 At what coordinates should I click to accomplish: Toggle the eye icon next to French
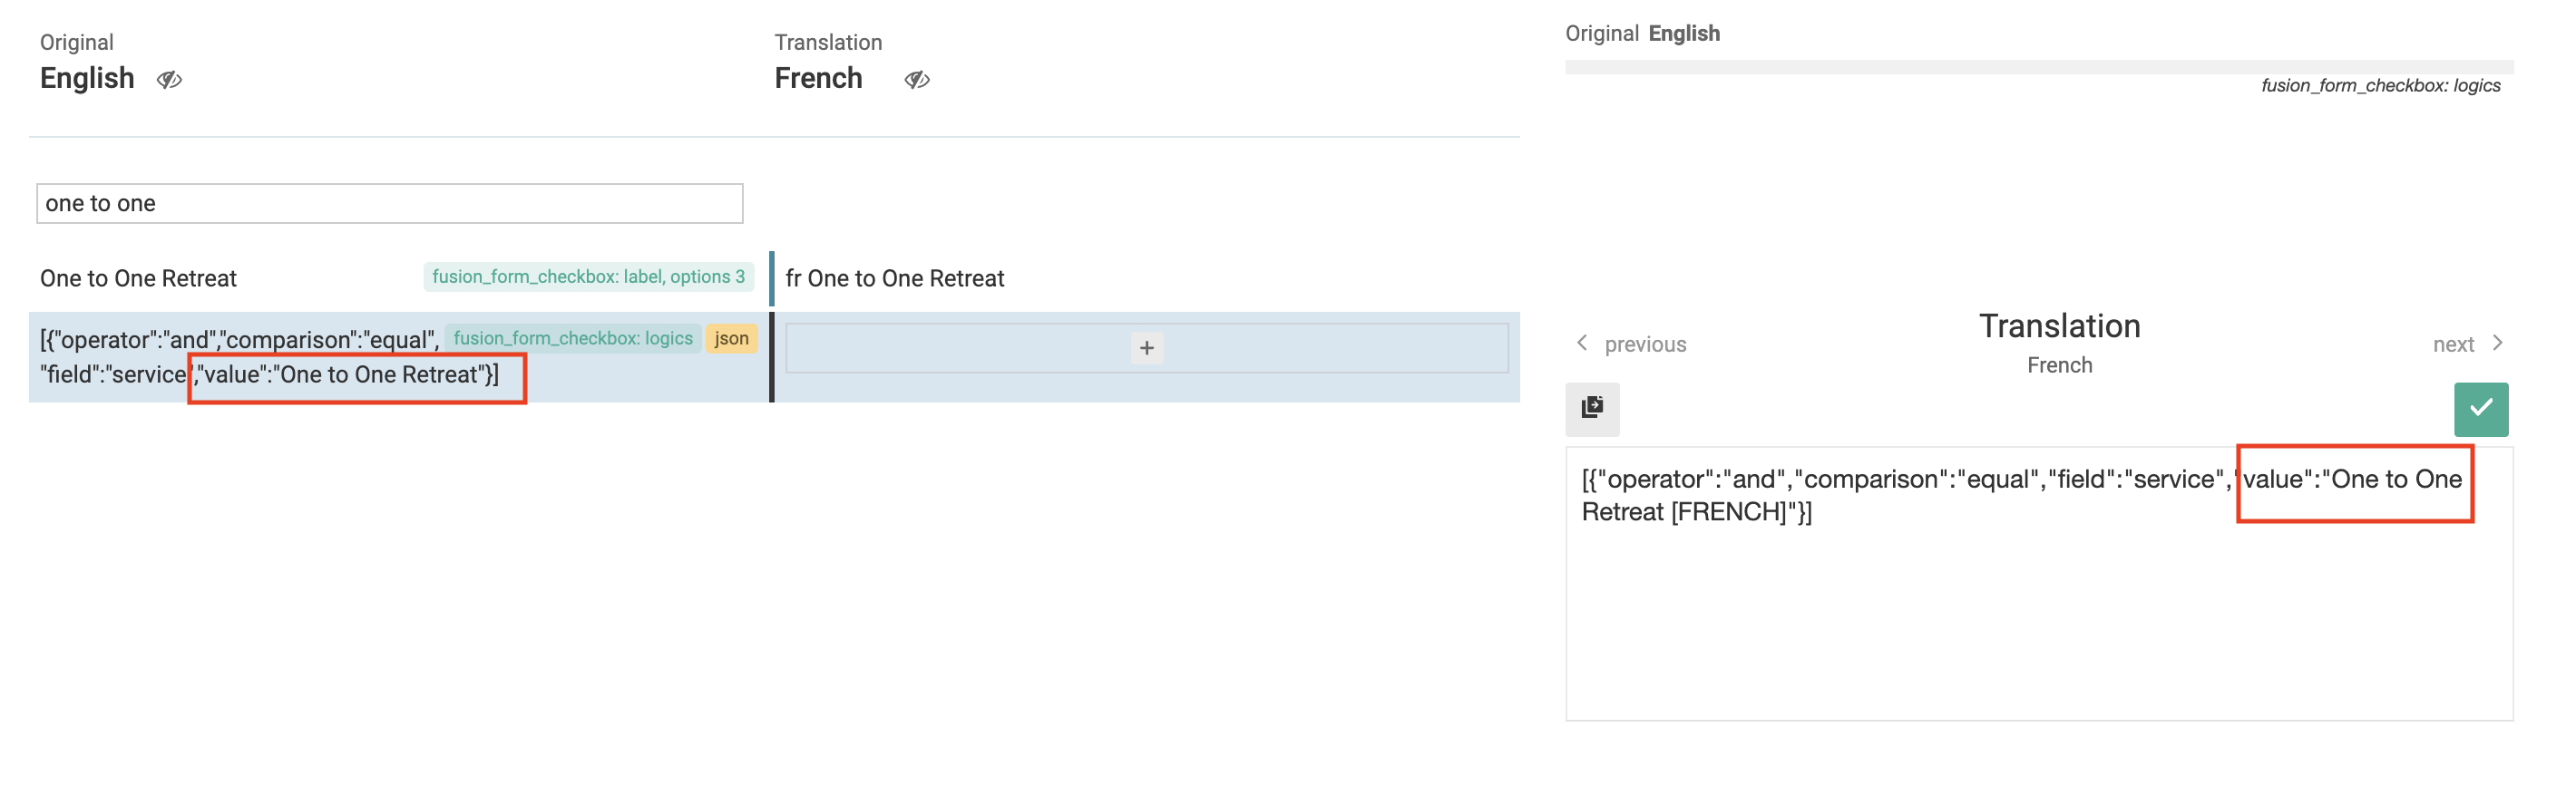(917, 79)
